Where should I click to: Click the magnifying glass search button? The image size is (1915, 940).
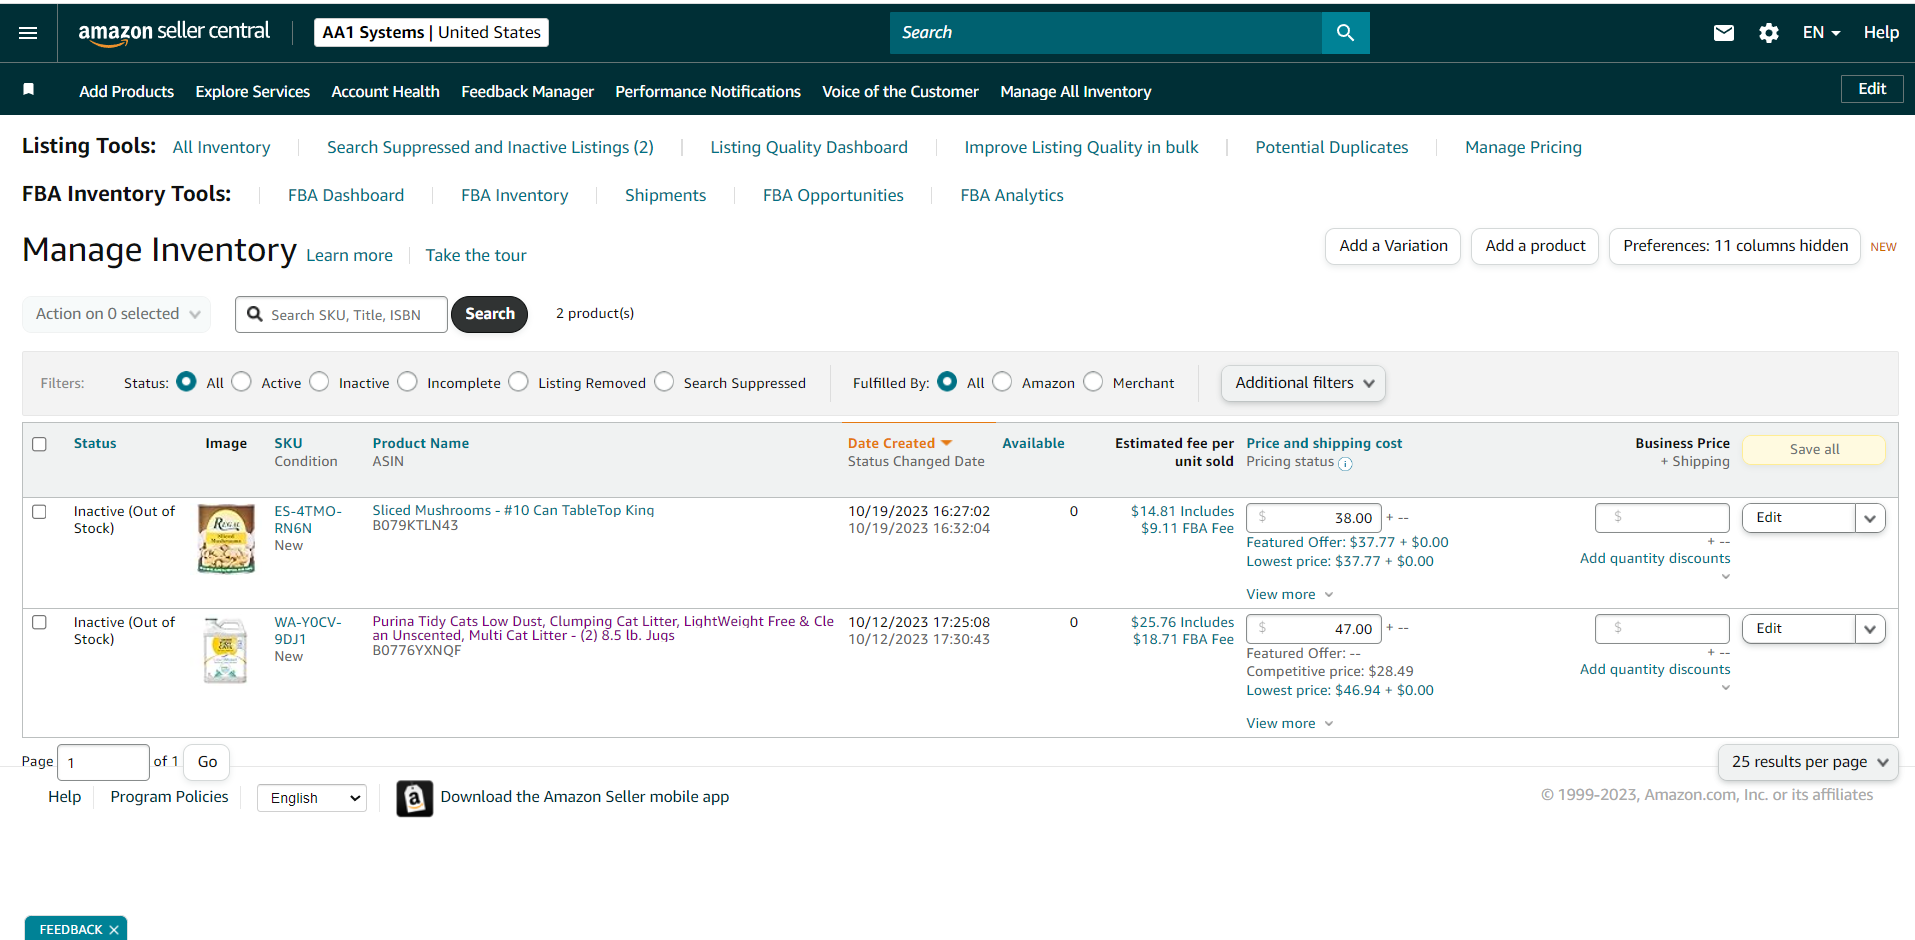pos(1345,33)
